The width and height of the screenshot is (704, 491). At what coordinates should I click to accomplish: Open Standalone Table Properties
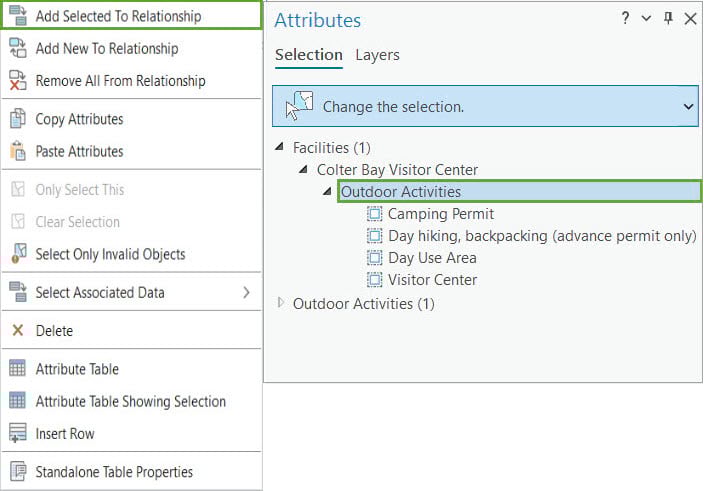(x=131, y=472)
